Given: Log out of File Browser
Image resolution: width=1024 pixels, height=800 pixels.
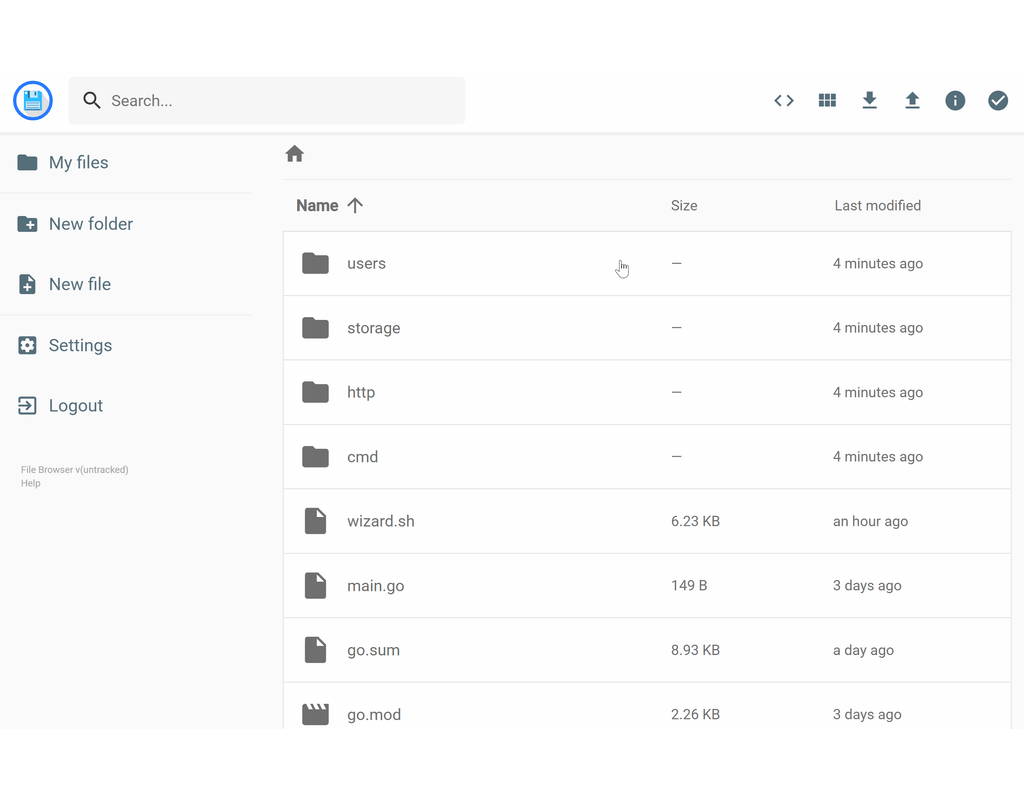Looking at the screenshot, I should click(x=75, y=405).
